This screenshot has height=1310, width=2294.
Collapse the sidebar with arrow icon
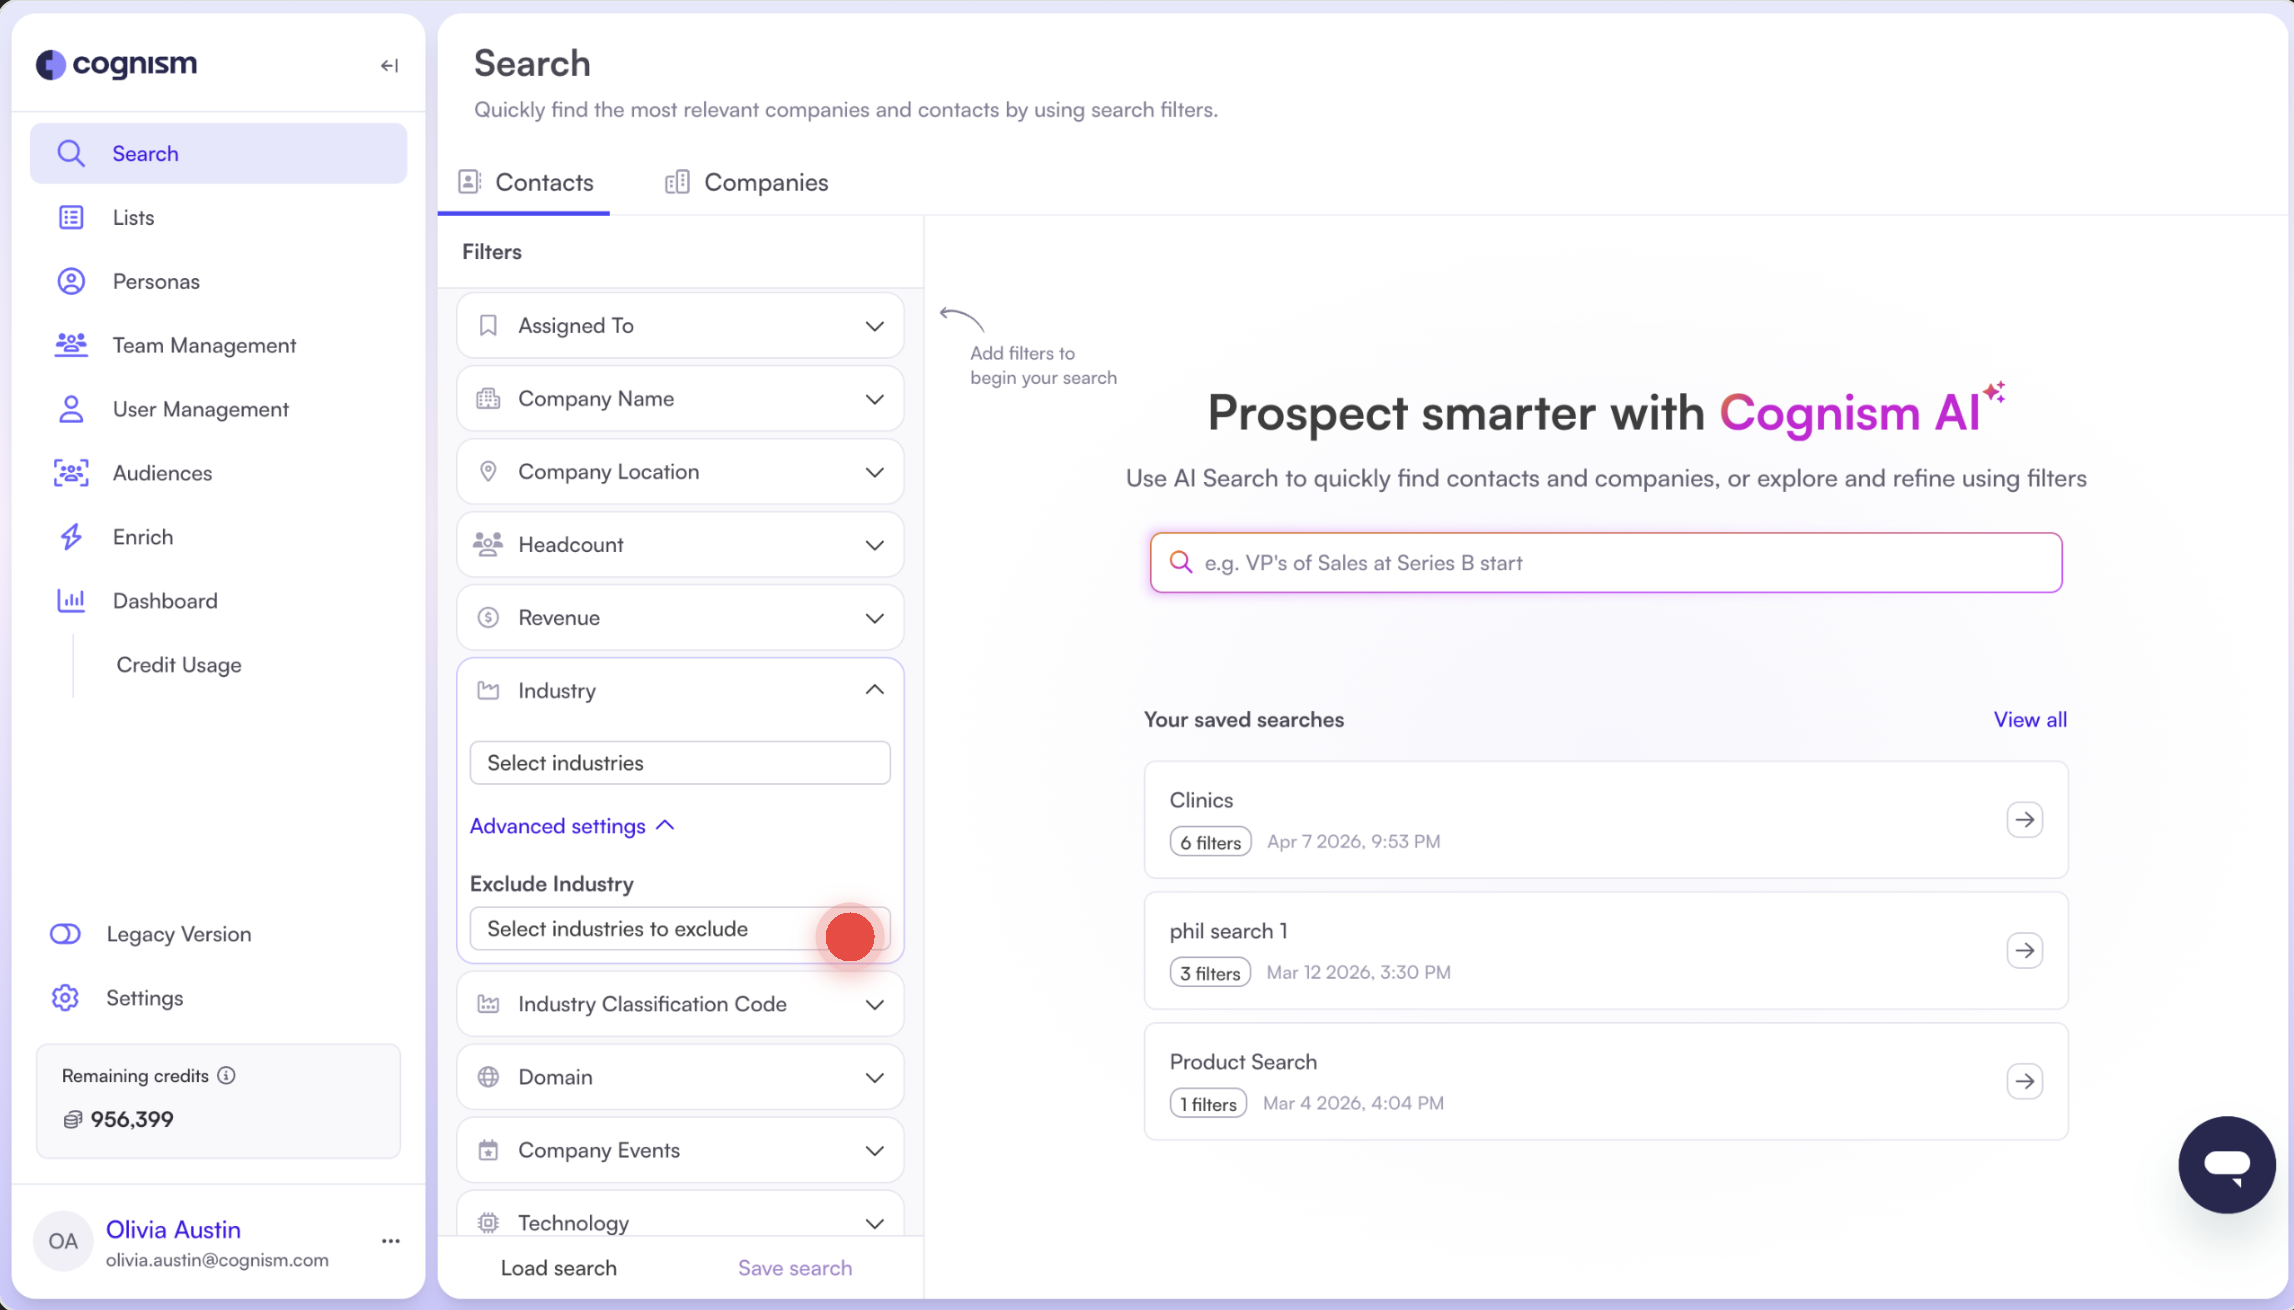point(389,66)
